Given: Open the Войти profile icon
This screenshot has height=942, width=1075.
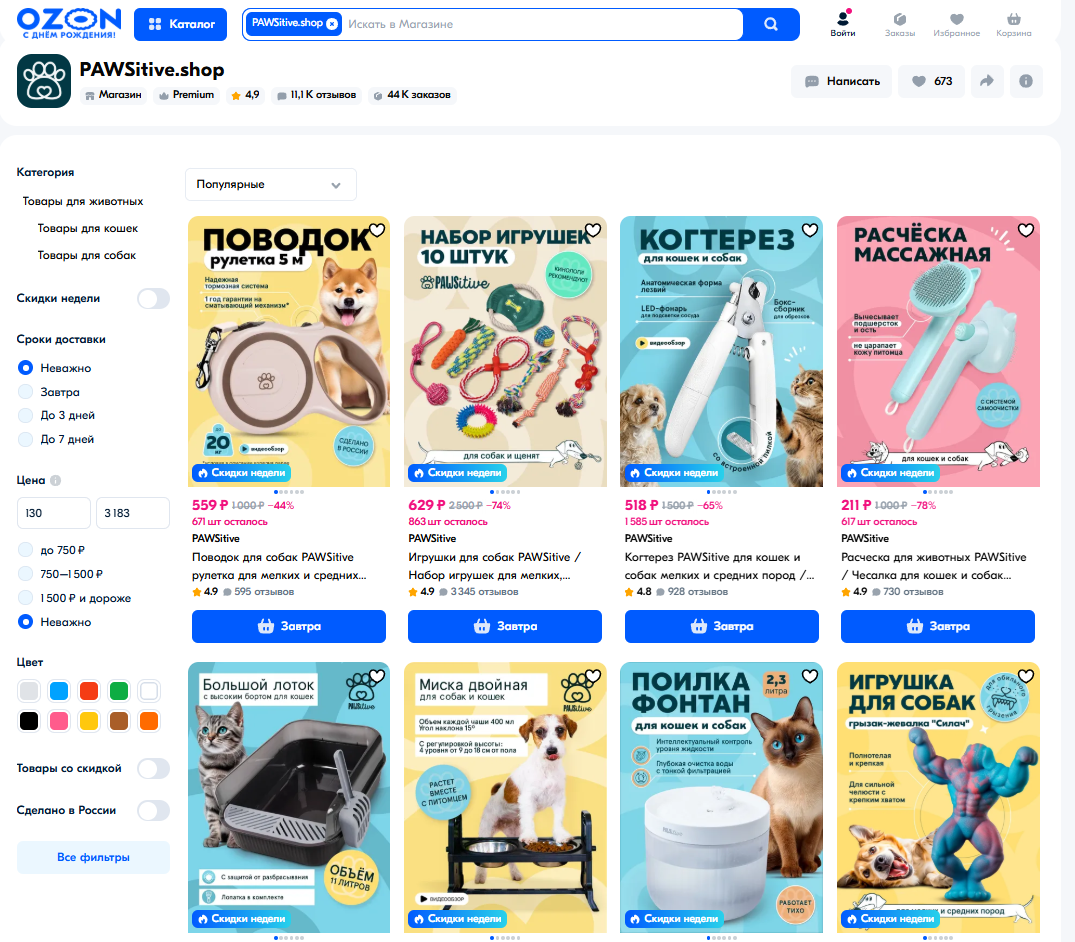Looking at the screenshot, I should coord(843,23).
